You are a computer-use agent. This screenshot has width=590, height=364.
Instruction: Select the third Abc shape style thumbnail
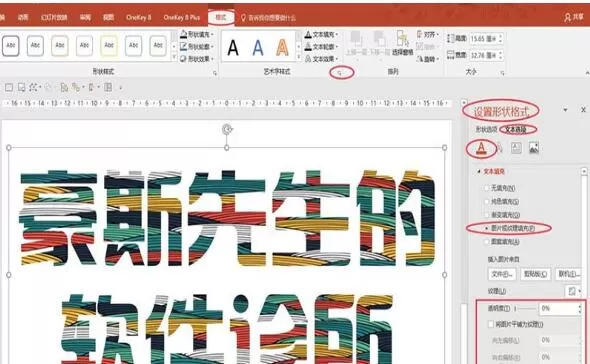60,46
